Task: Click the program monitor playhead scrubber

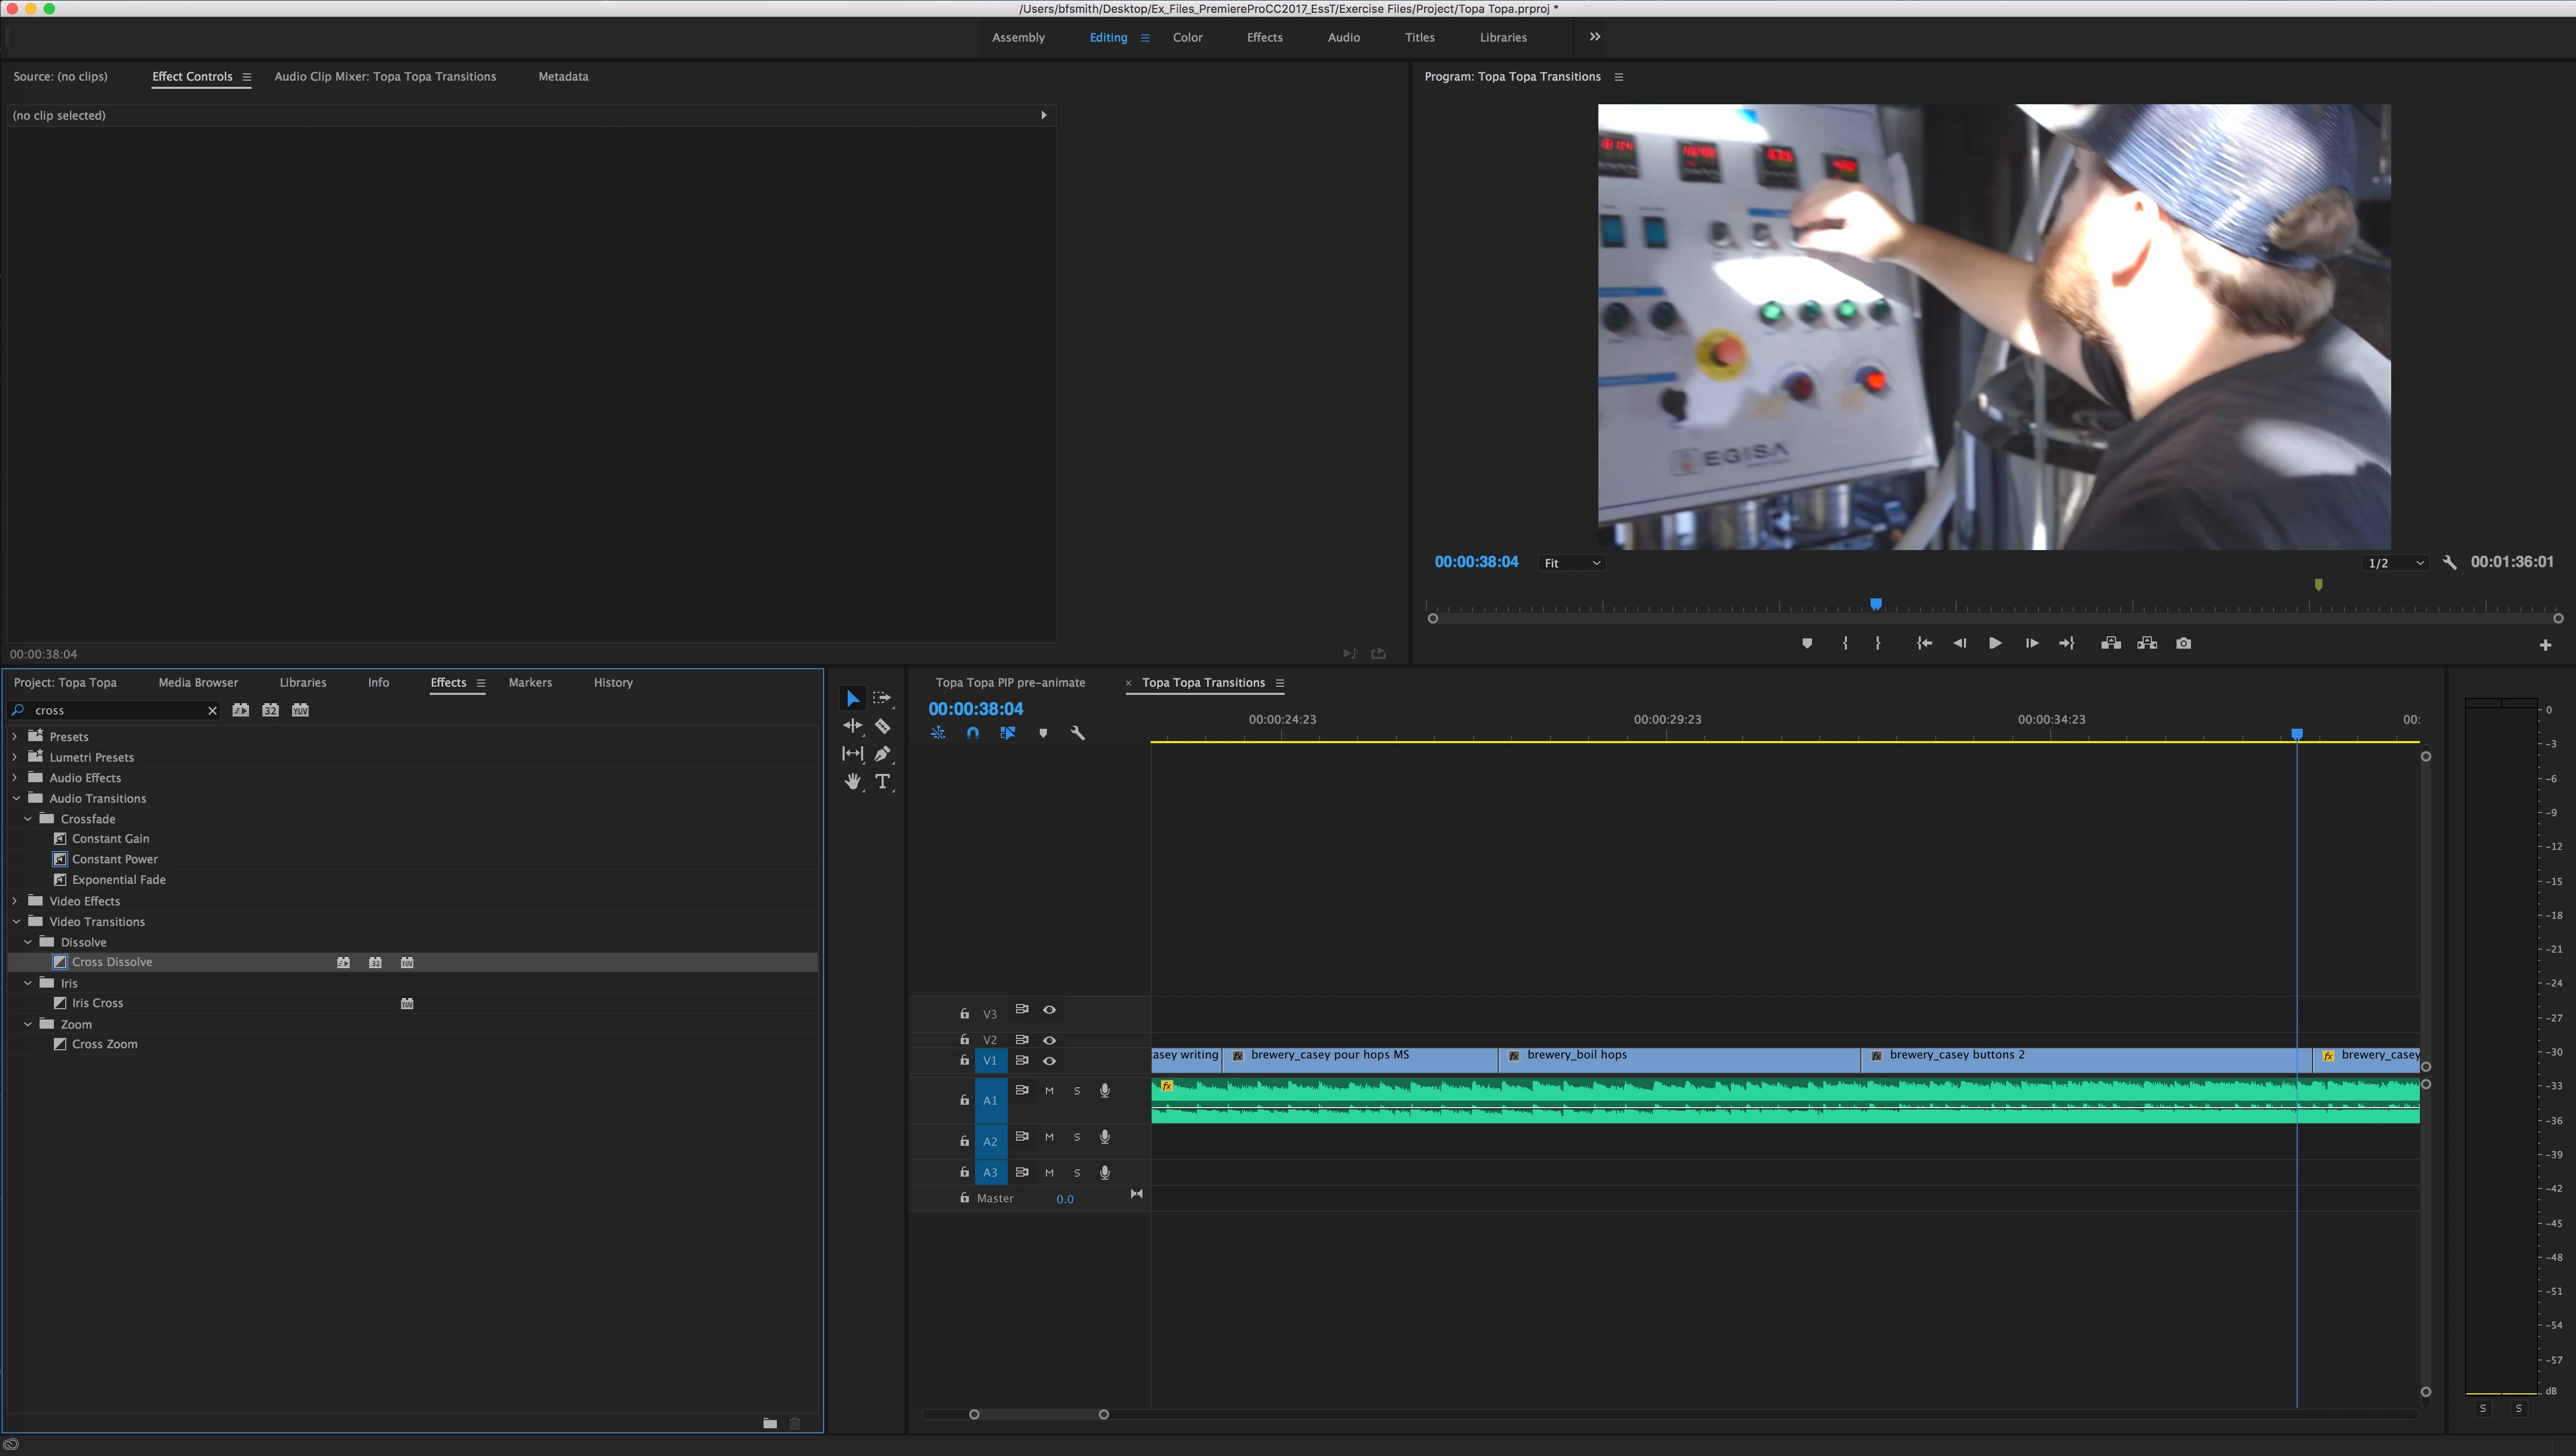Action: [1876, 604]
